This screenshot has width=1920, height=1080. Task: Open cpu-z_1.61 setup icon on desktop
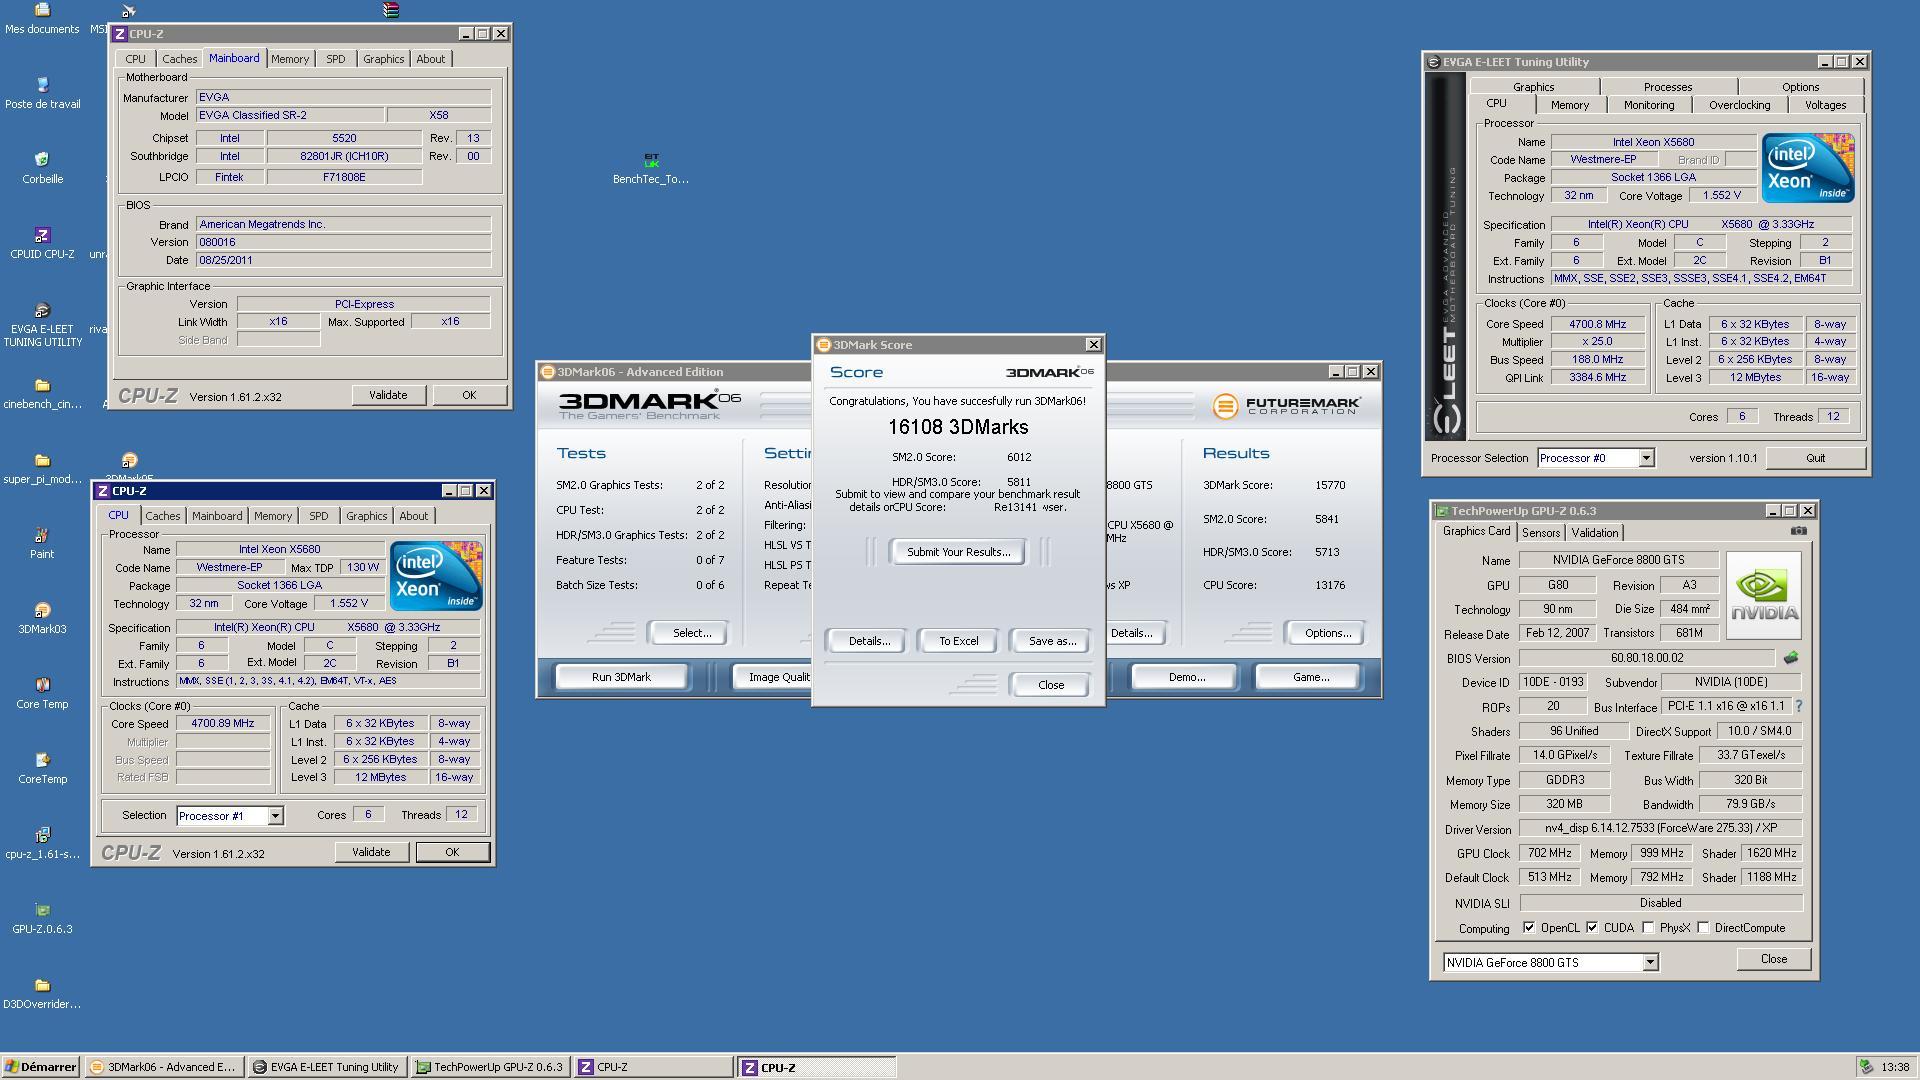click(x=42, y=844)
